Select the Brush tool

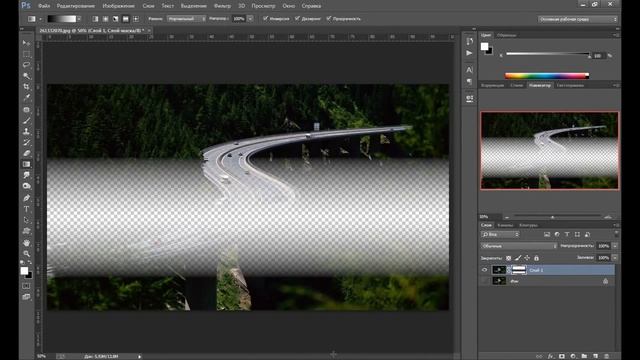point(27,121)
